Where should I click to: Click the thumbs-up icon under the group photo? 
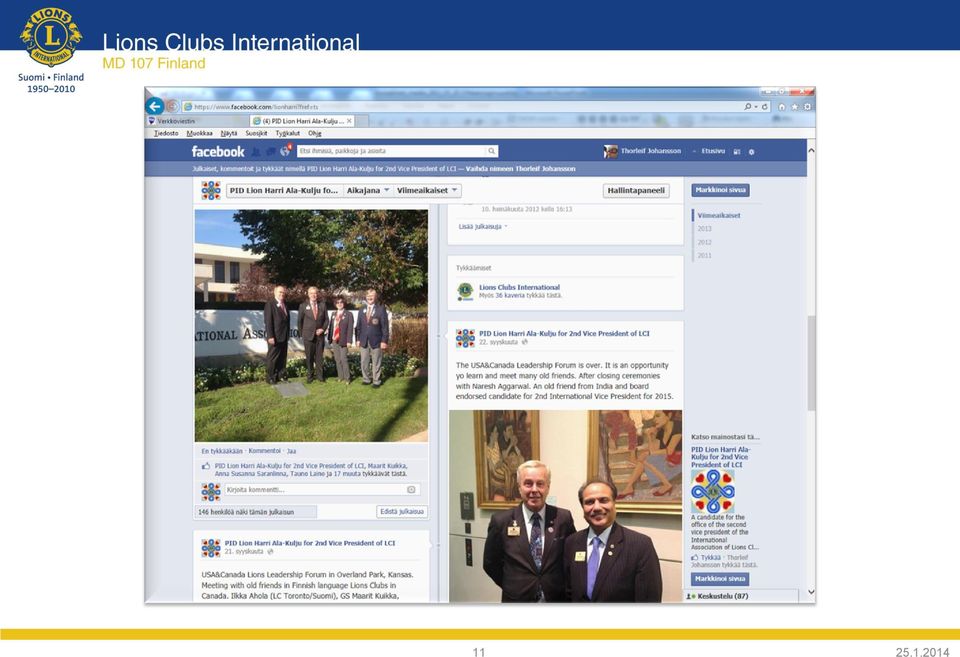(206, 466)
